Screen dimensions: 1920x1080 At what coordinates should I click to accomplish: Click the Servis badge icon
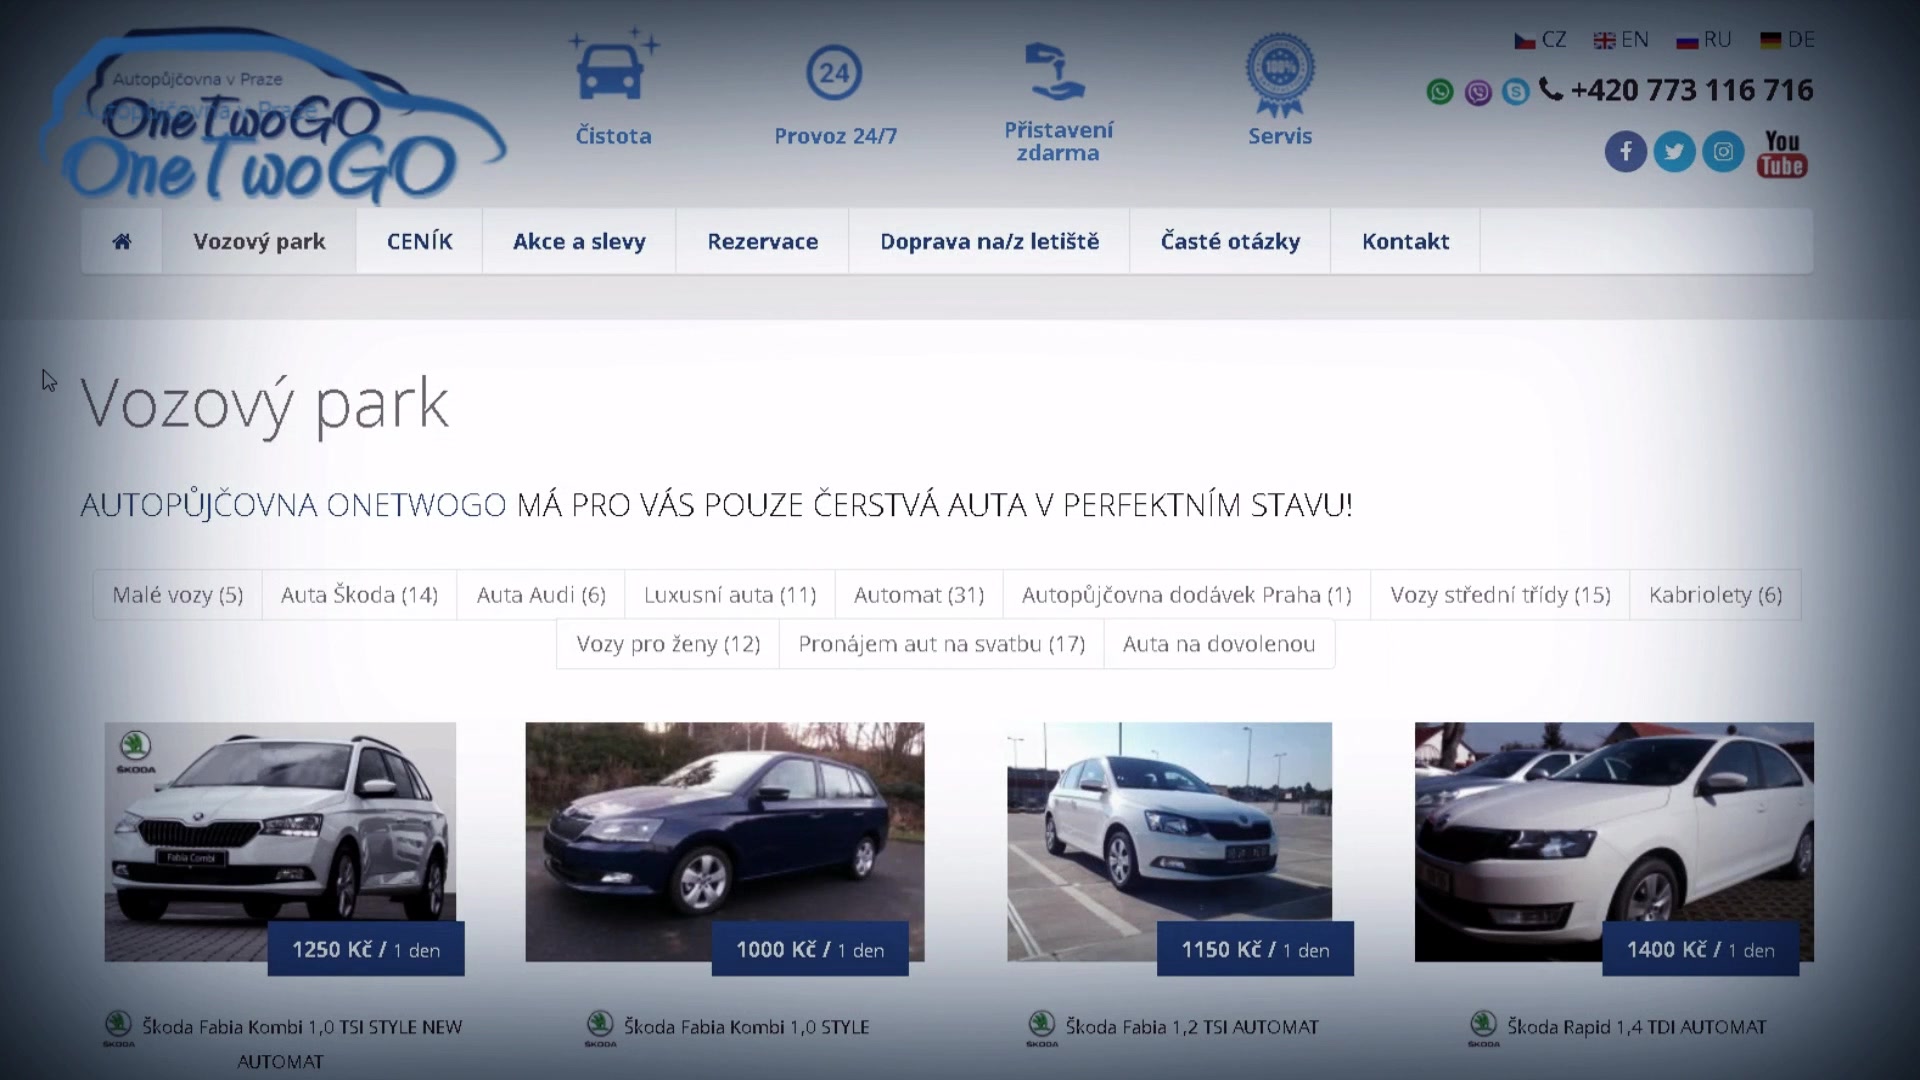[x=1280, y=74]
